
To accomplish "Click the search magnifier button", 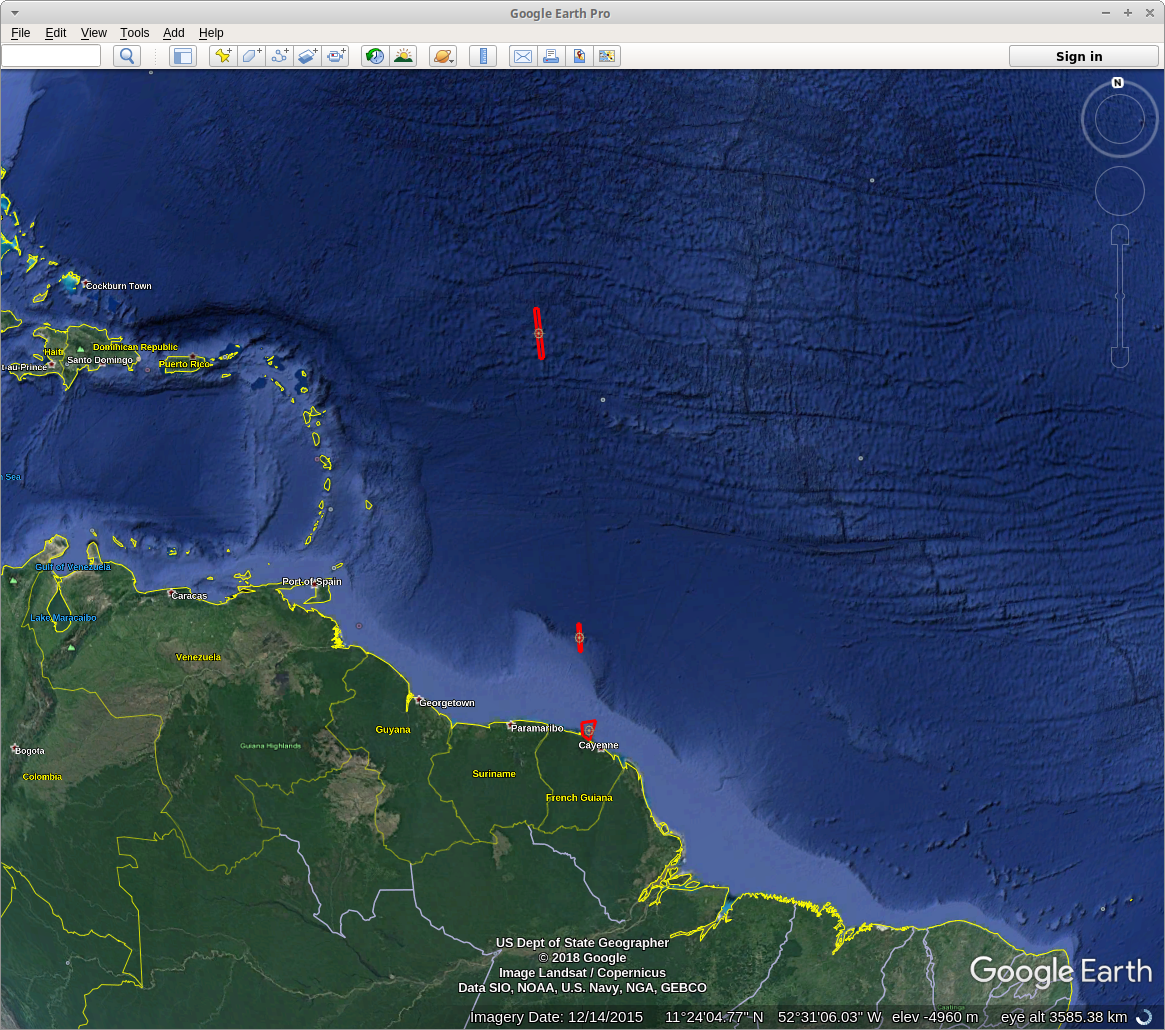I will (x=127, y=56).
